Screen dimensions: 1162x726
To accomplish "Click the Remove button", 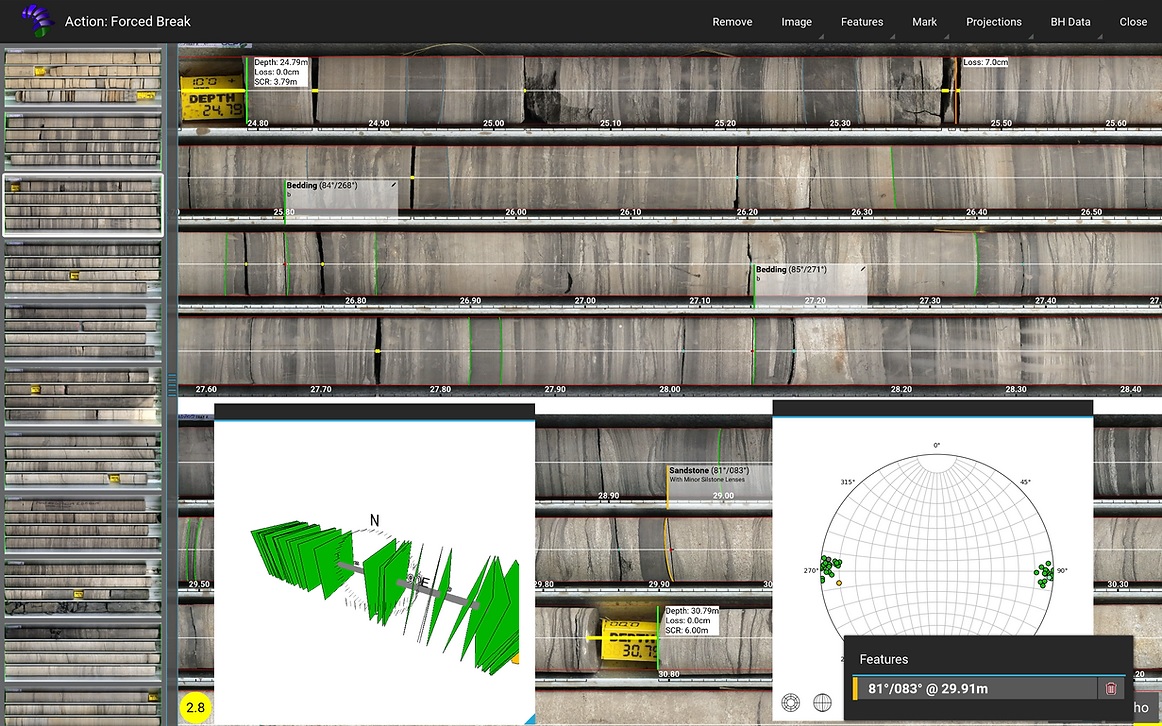I will point(732,21).
